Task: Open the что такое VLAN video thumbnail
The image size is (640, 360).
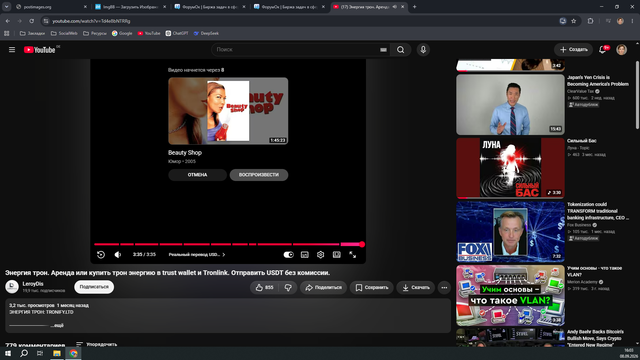Action: (x=510, y=296)
